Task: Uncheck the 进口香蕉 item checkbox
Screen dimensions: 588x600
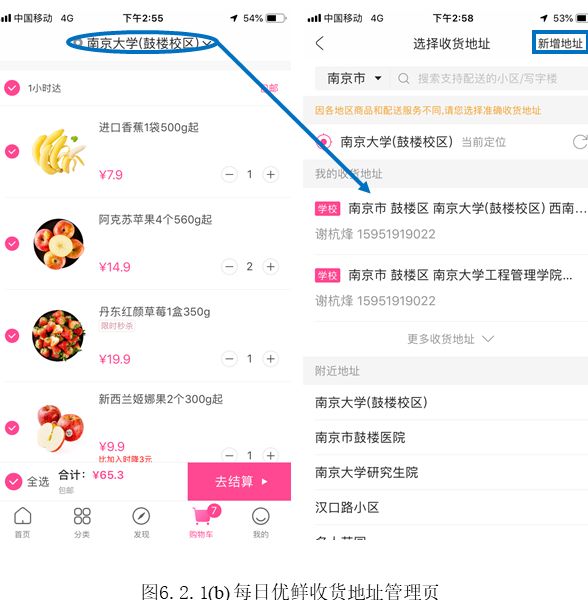Action: click(x=12, y=151)
